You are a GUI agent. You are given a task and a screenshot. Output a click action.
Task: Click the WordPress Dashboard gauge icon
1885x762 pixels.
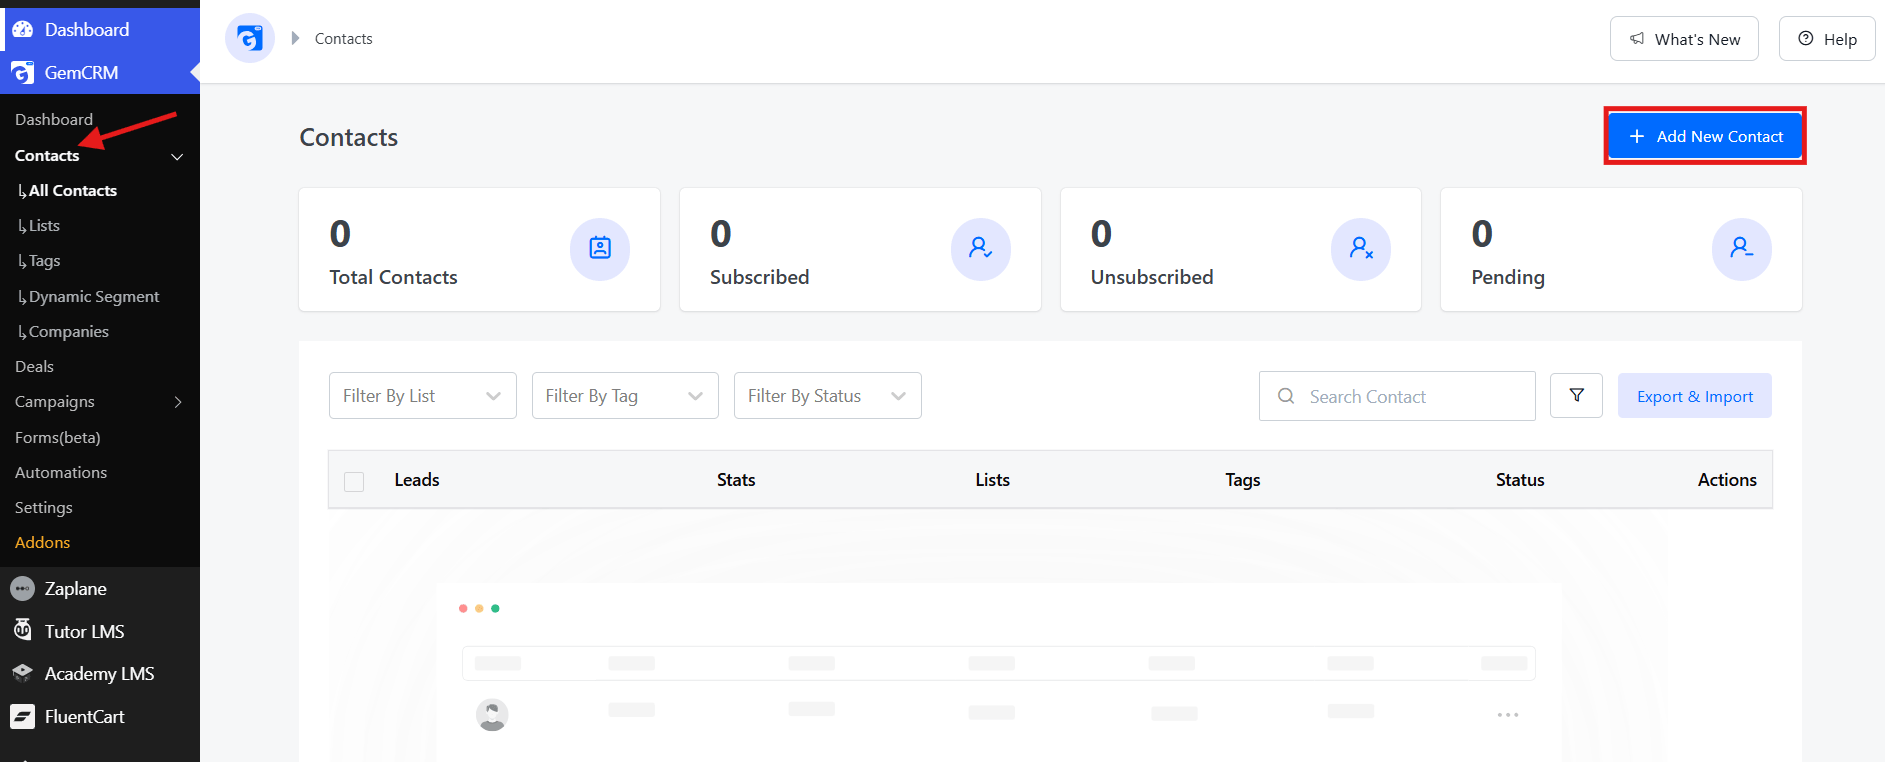22,30
